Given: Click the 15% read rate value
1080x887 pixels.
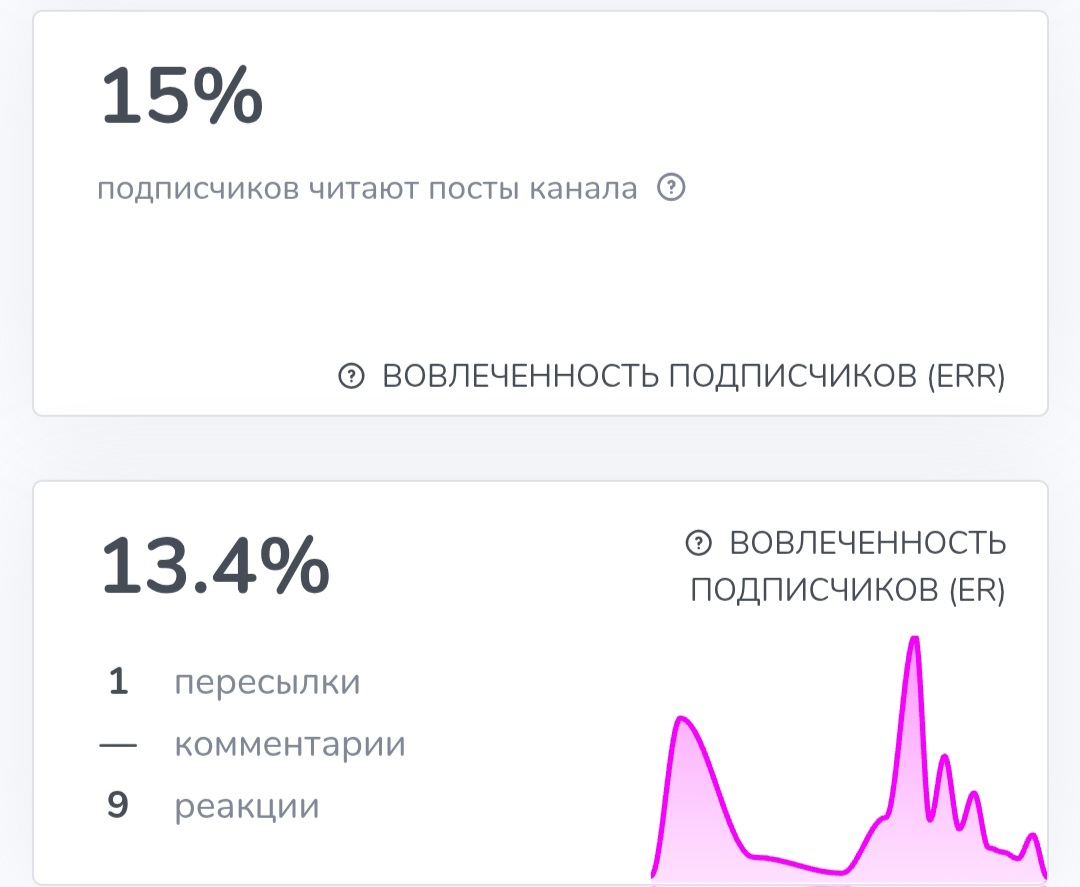Looking at the screenshot, I should pyautogui.click(x=182, y=96).
